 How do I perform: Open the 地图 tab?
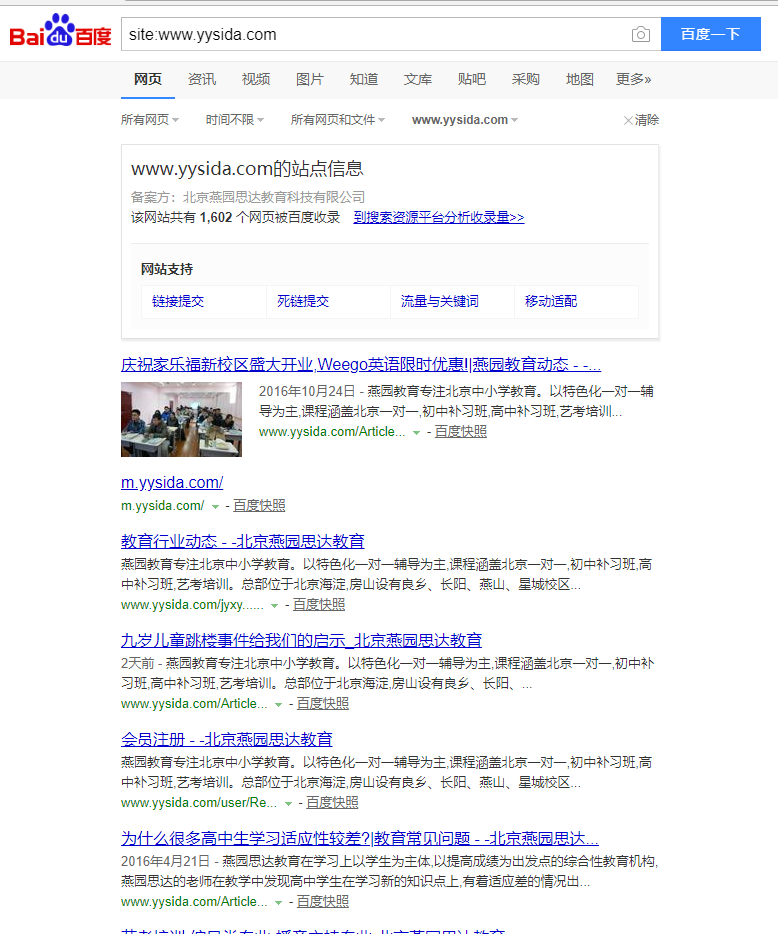click(580, 79)
